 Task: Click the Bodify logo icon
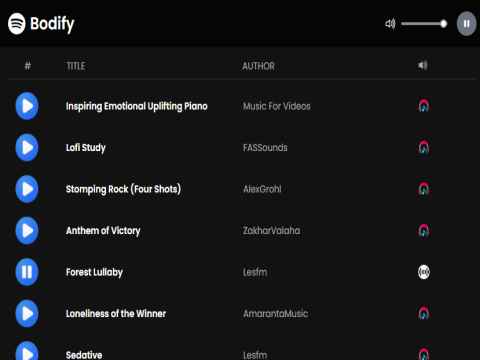point(17,24)
